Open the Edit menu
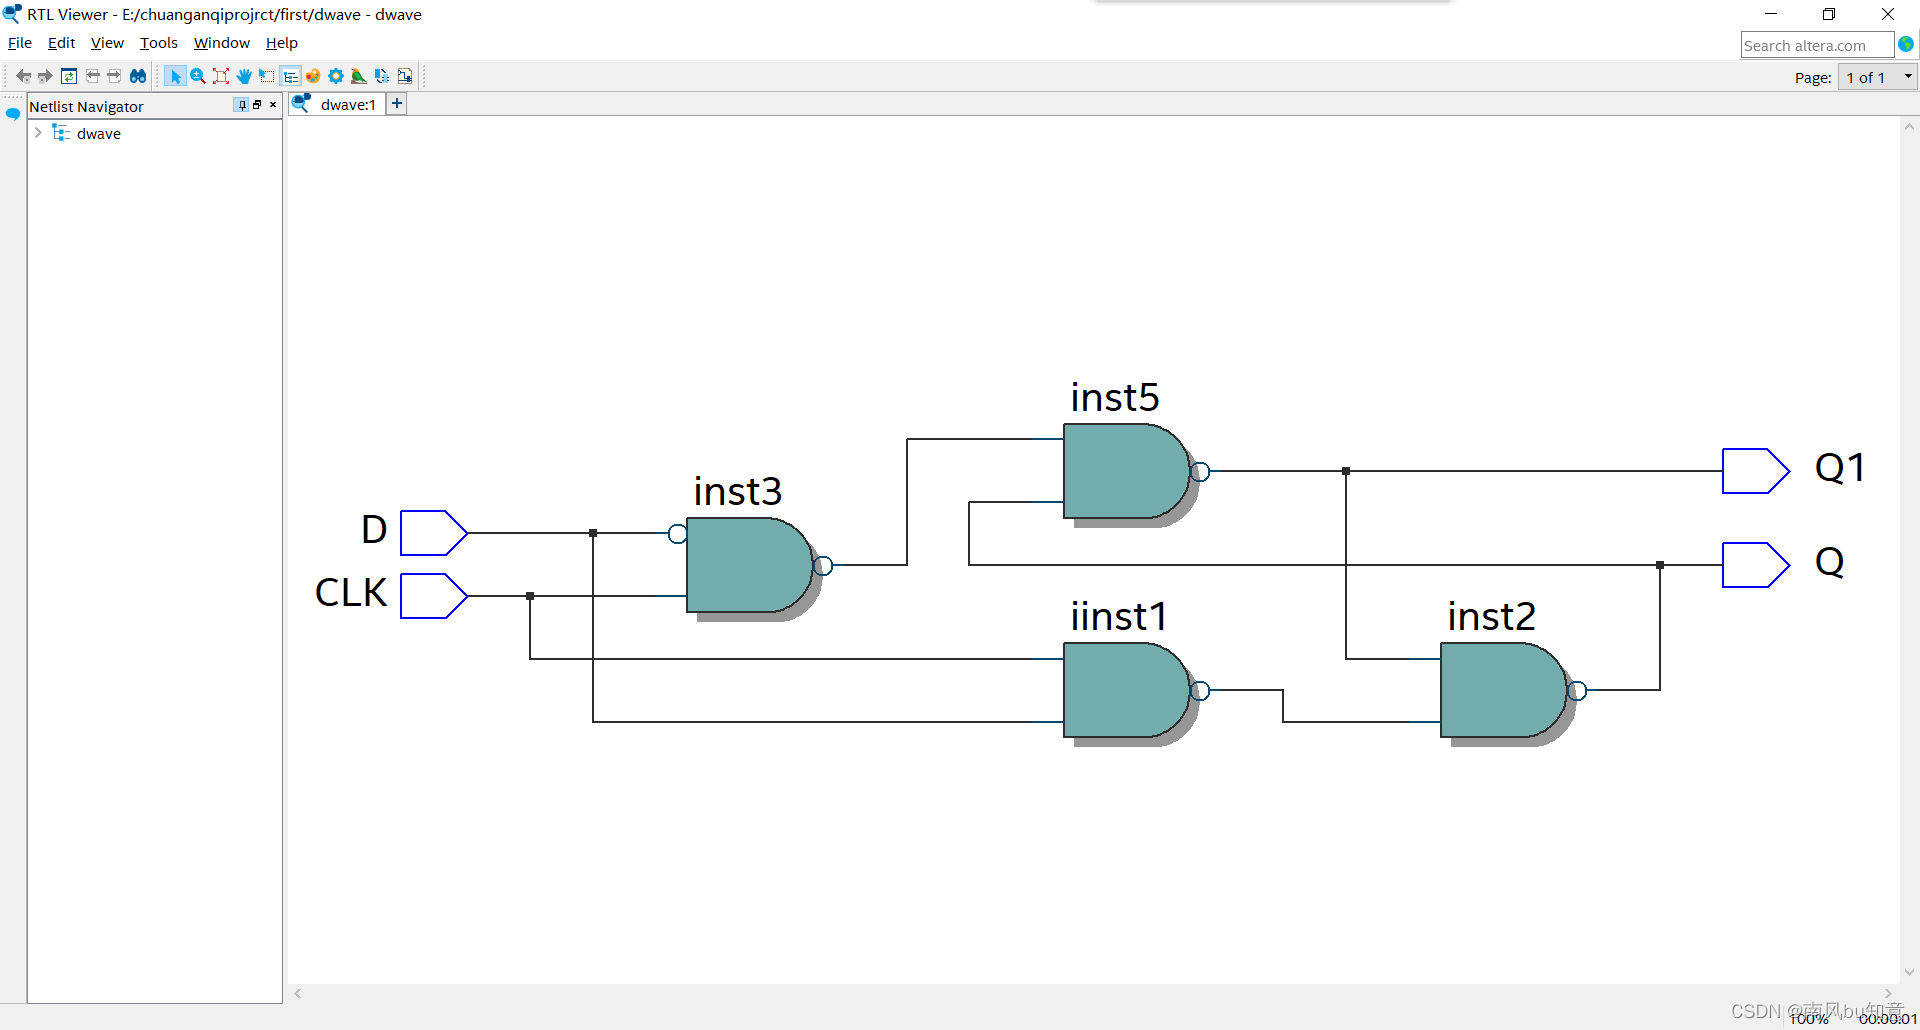The height and width of the screenshot is (1030, 1920). click(x=62, y=43)
